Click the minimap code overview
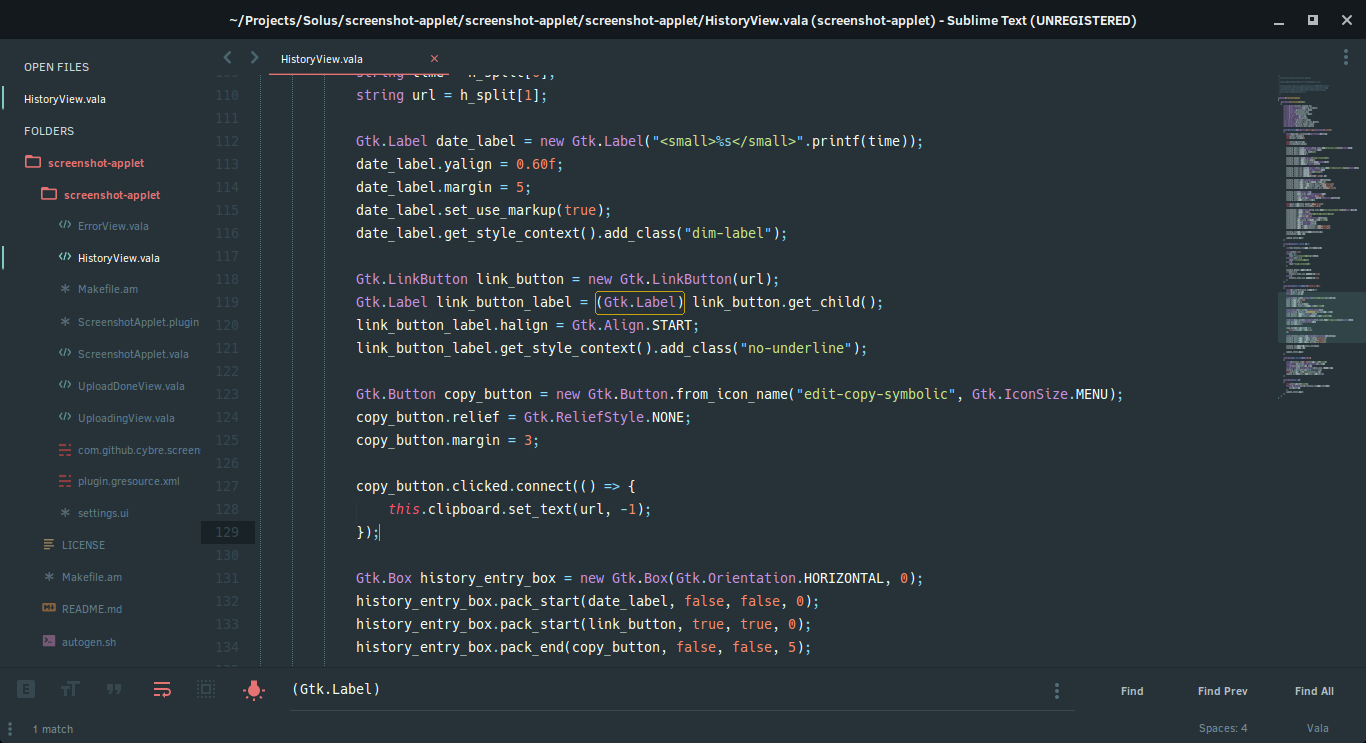1366x743 pixels. 1321,240
